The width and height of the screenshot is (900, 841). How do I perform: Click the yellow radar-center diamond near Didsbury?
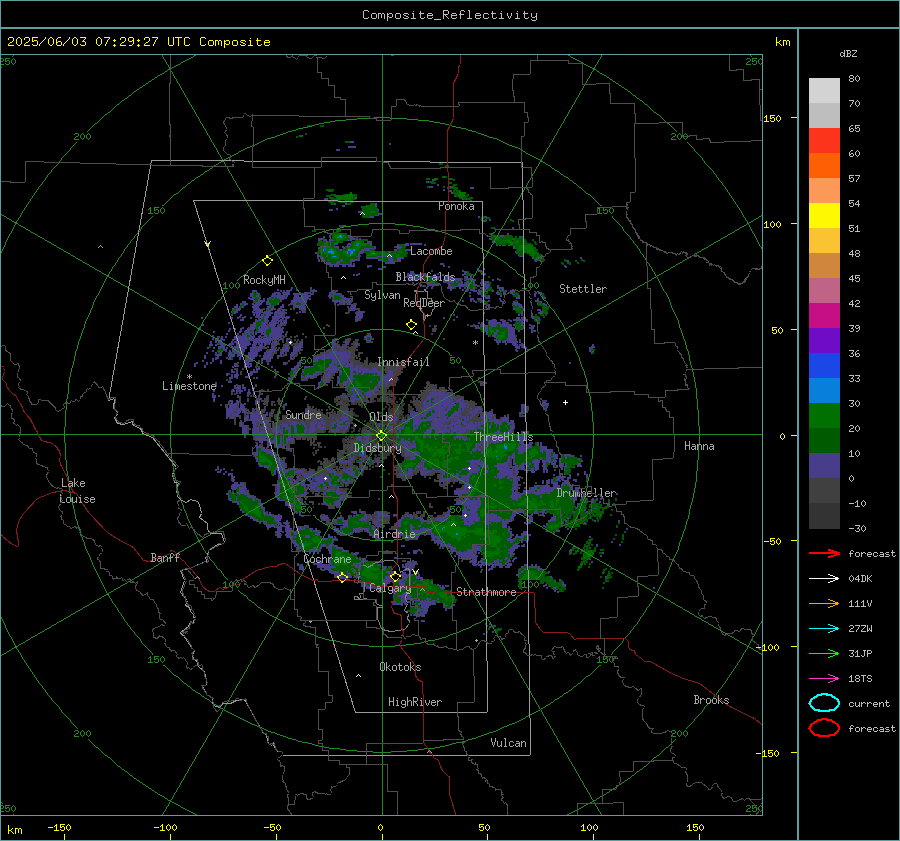381,436
